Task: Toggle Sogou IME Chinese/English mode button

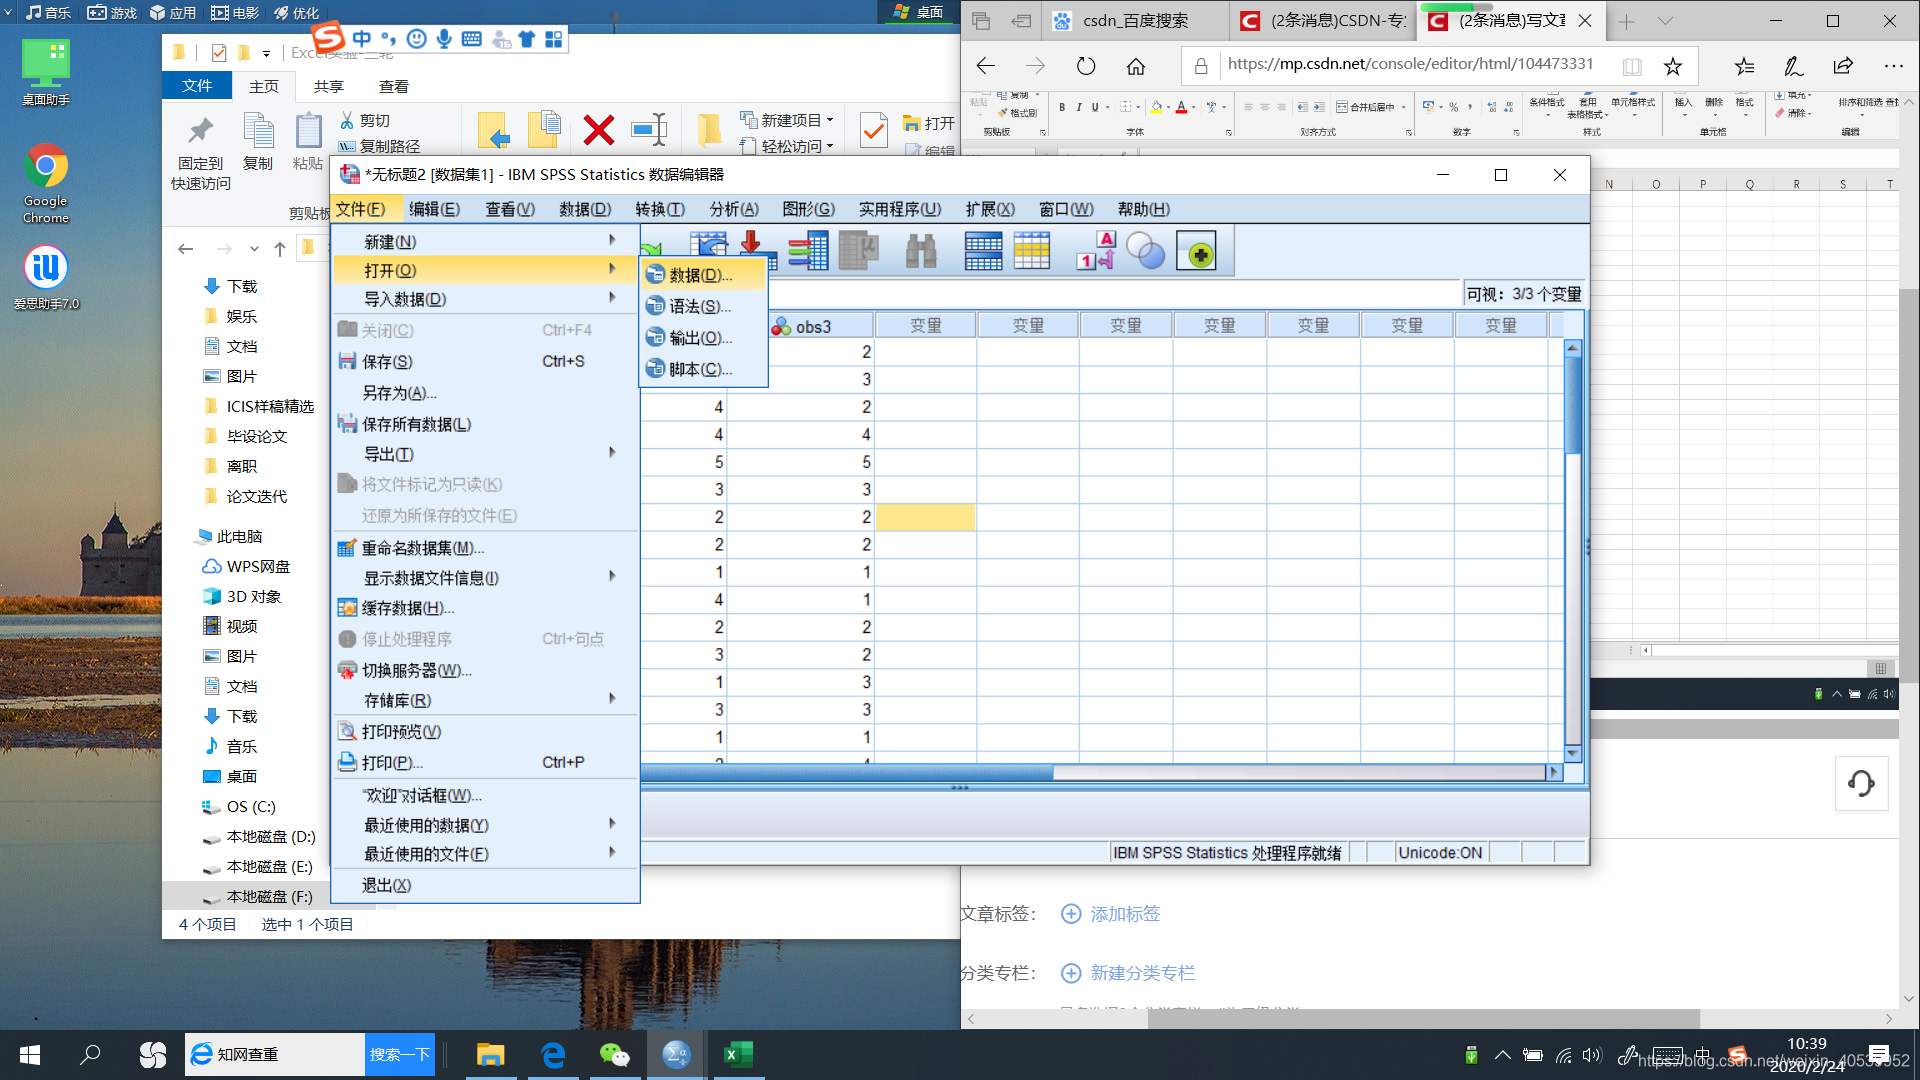Action: point(362,39)
